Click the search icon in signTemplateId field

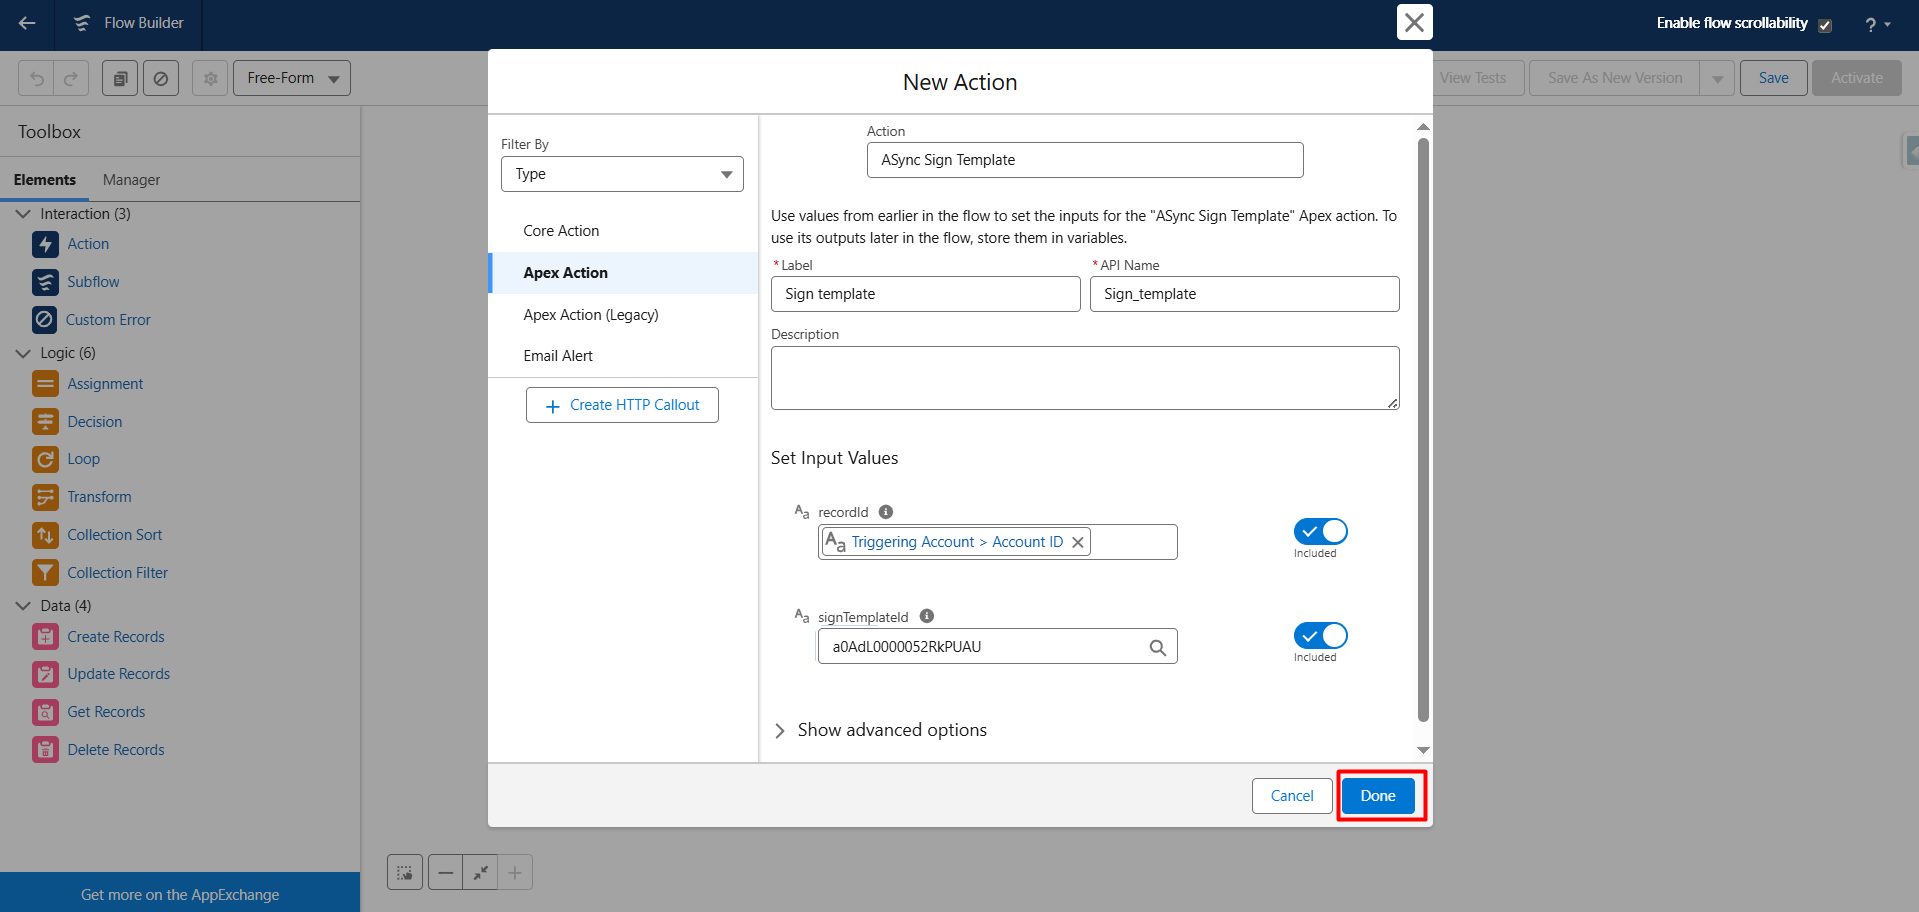[1157, 647]
